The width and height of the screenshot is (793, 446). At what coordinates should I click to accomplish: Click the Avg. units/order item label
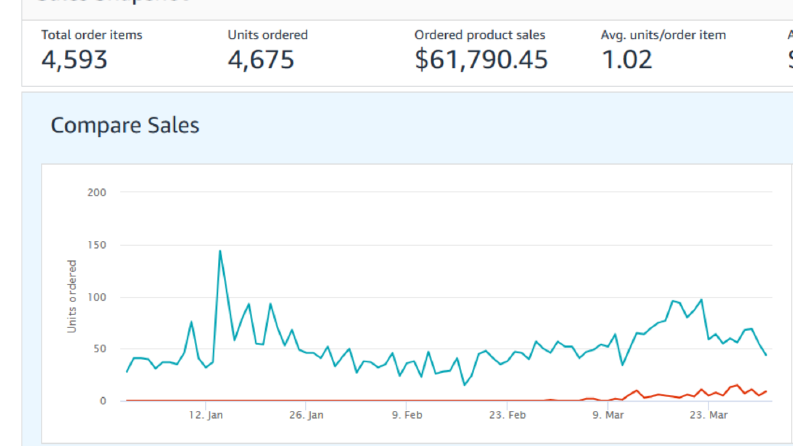pos(663,35)
